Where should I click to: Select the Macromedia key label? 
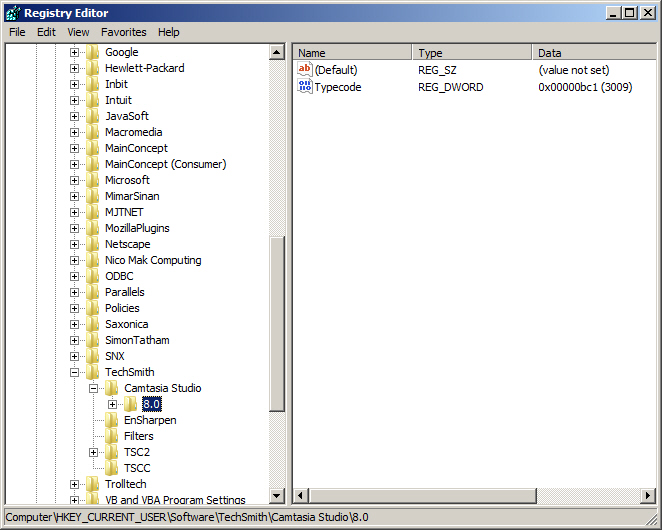tap(133, 133)
